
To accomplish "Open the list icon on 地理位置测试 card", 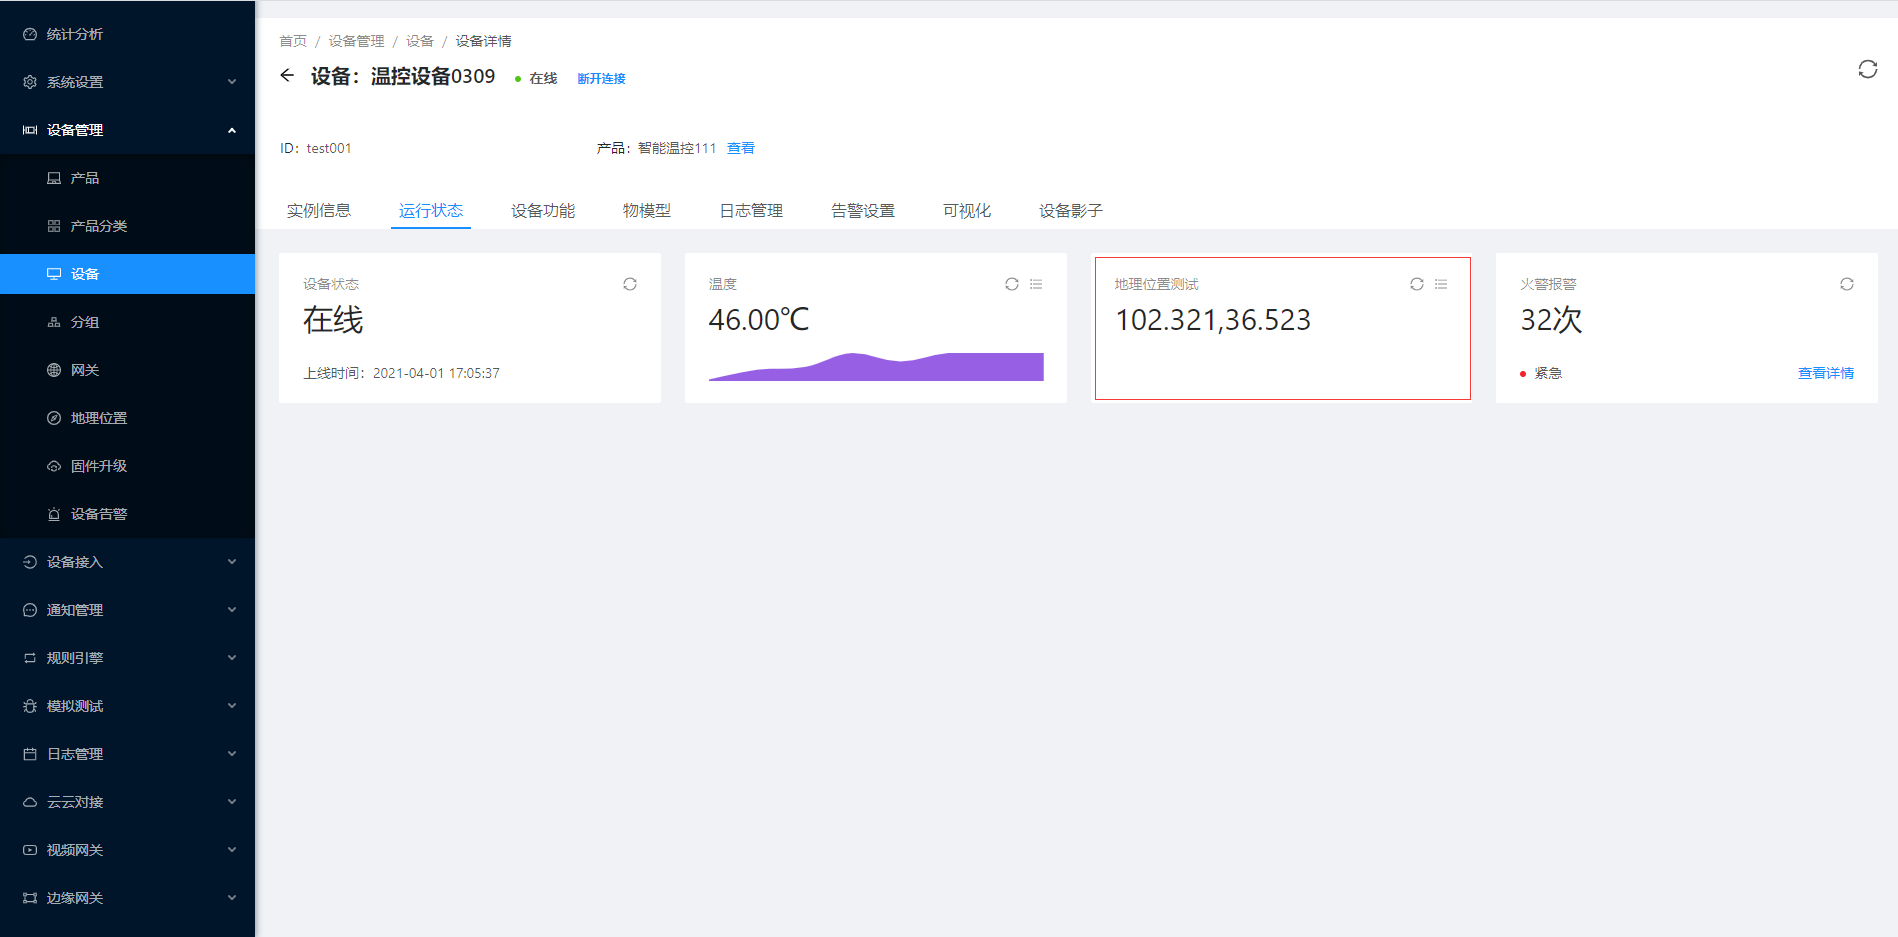I will [x=1441, y=284].
